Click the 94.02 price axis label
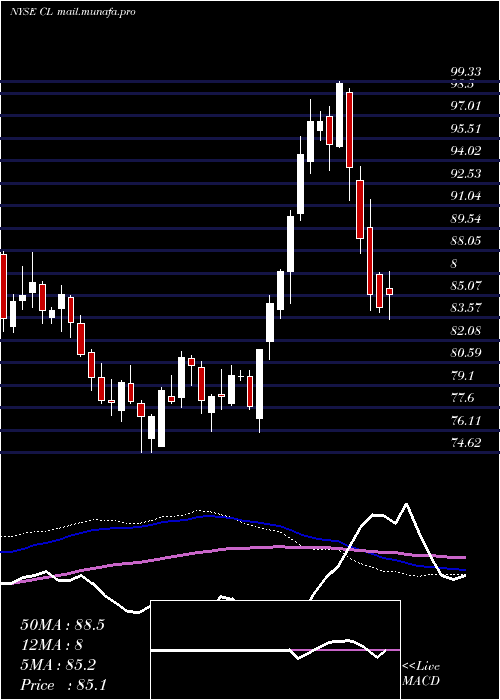Screen dimensions: 500x700 [x=466, y=151]
